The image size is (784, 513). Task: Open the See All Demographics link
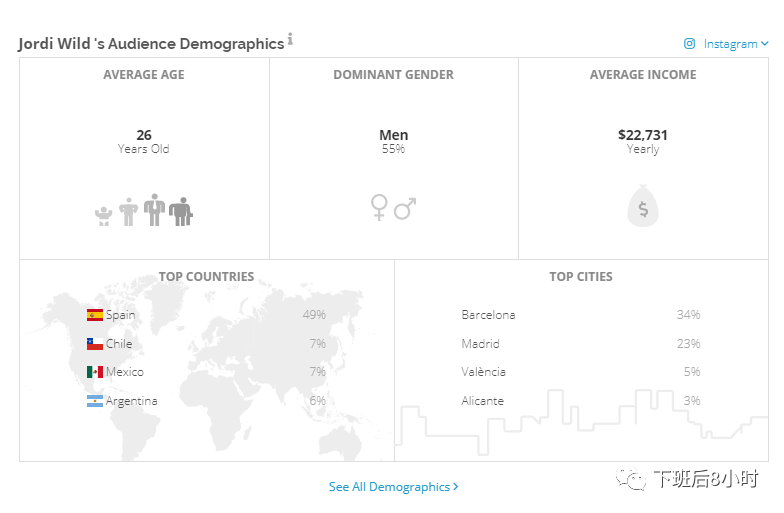(x=390, y=487)
